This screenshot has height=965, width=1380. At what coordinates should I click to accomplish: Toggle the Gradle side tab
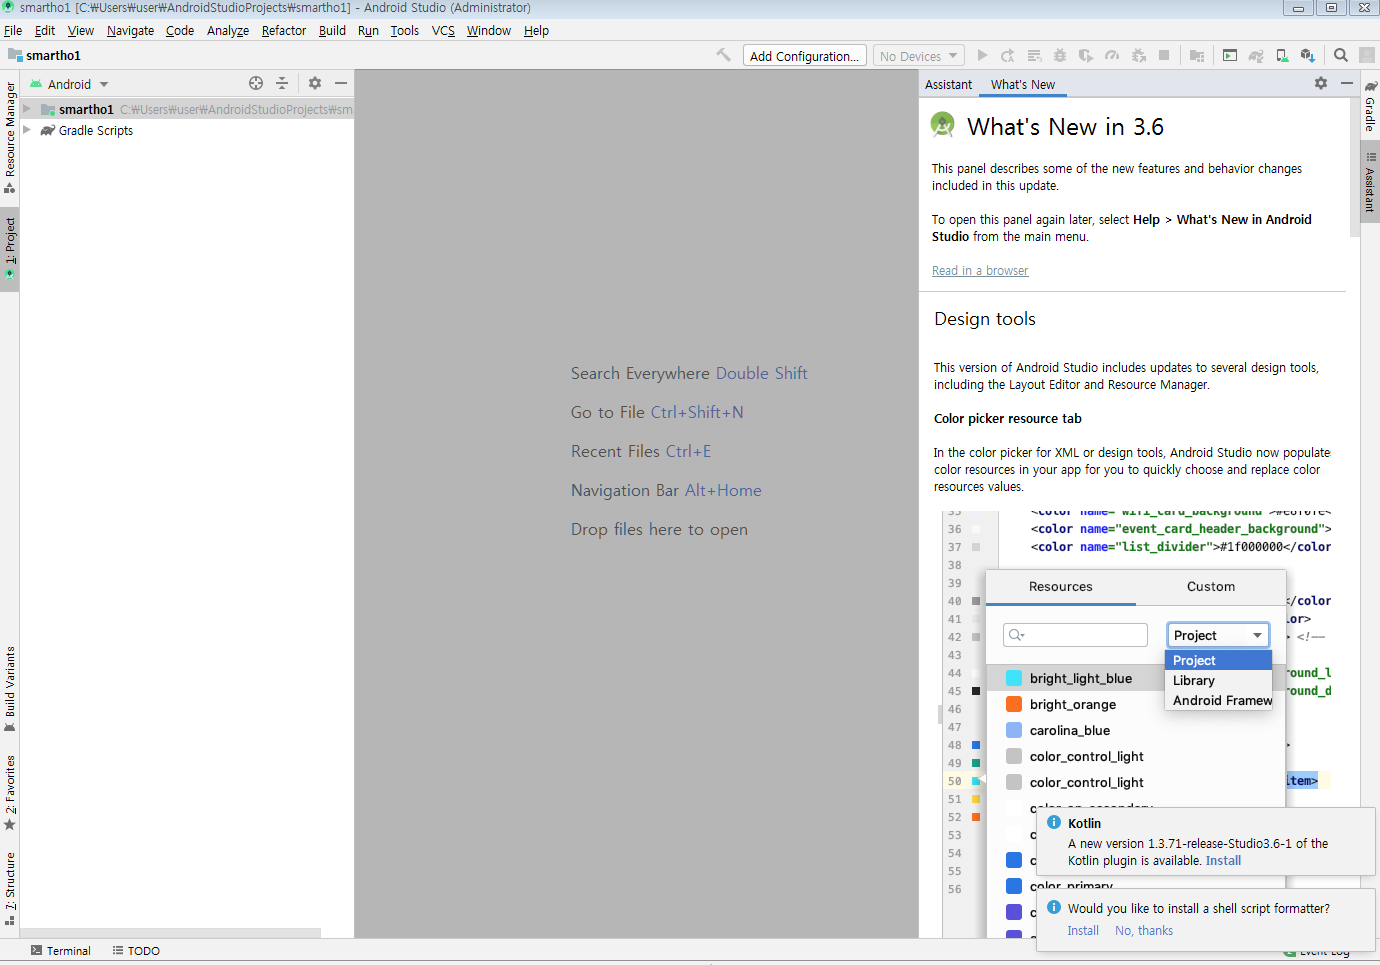pyautogui.click(x=1370, y=108)
